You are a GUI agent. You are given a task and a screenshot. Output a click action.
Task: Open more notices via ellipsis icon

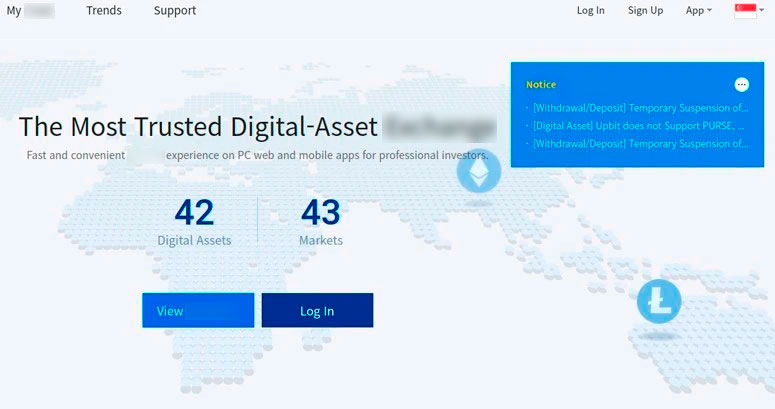[741, 85]
